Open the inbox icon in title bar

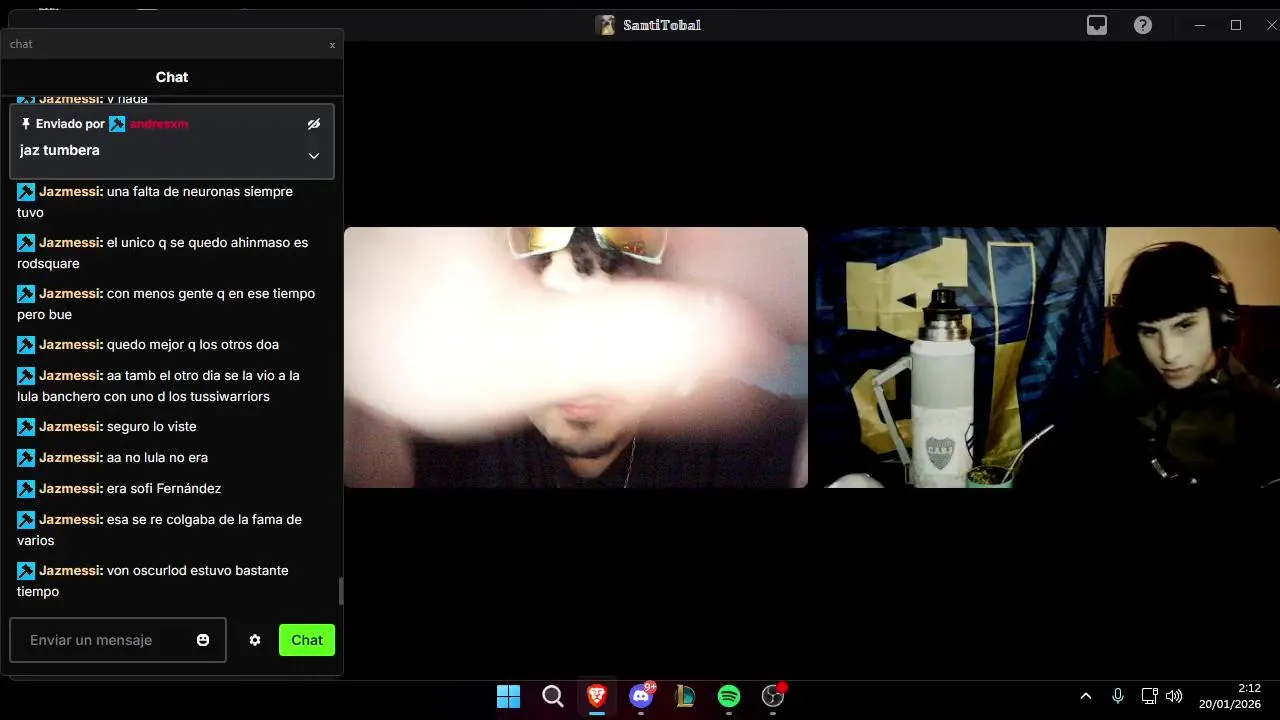(x=1097, y=25)
